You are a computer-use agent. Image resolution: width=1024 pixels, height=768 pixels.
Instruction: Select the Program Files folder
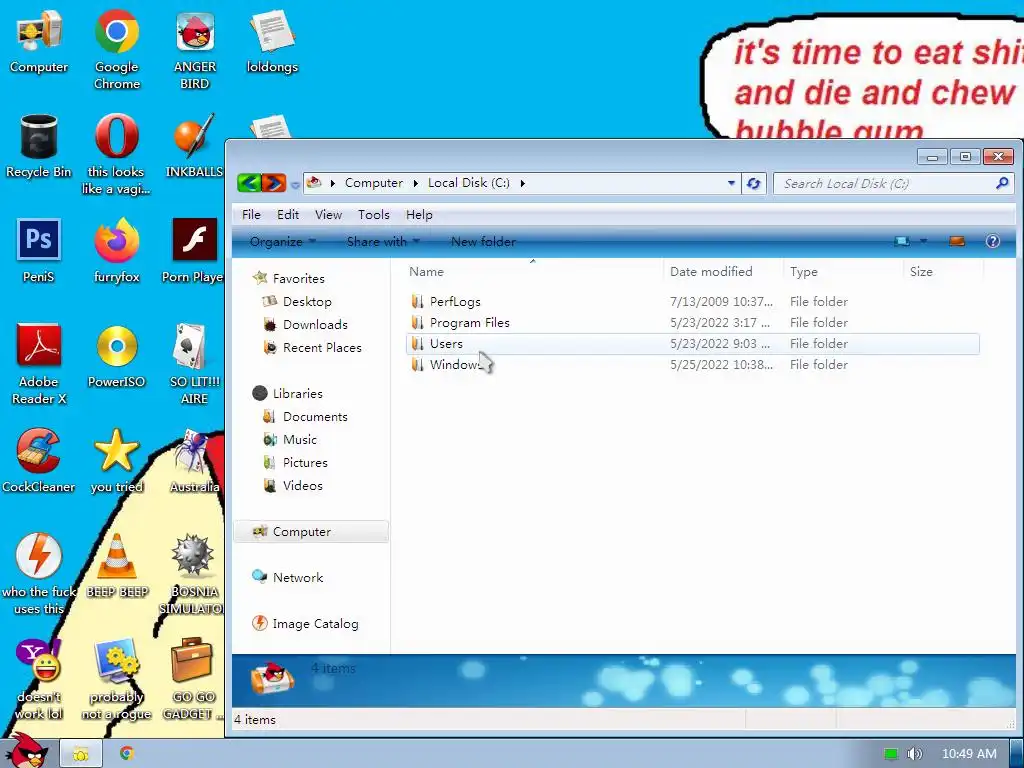tap(469, 323)
